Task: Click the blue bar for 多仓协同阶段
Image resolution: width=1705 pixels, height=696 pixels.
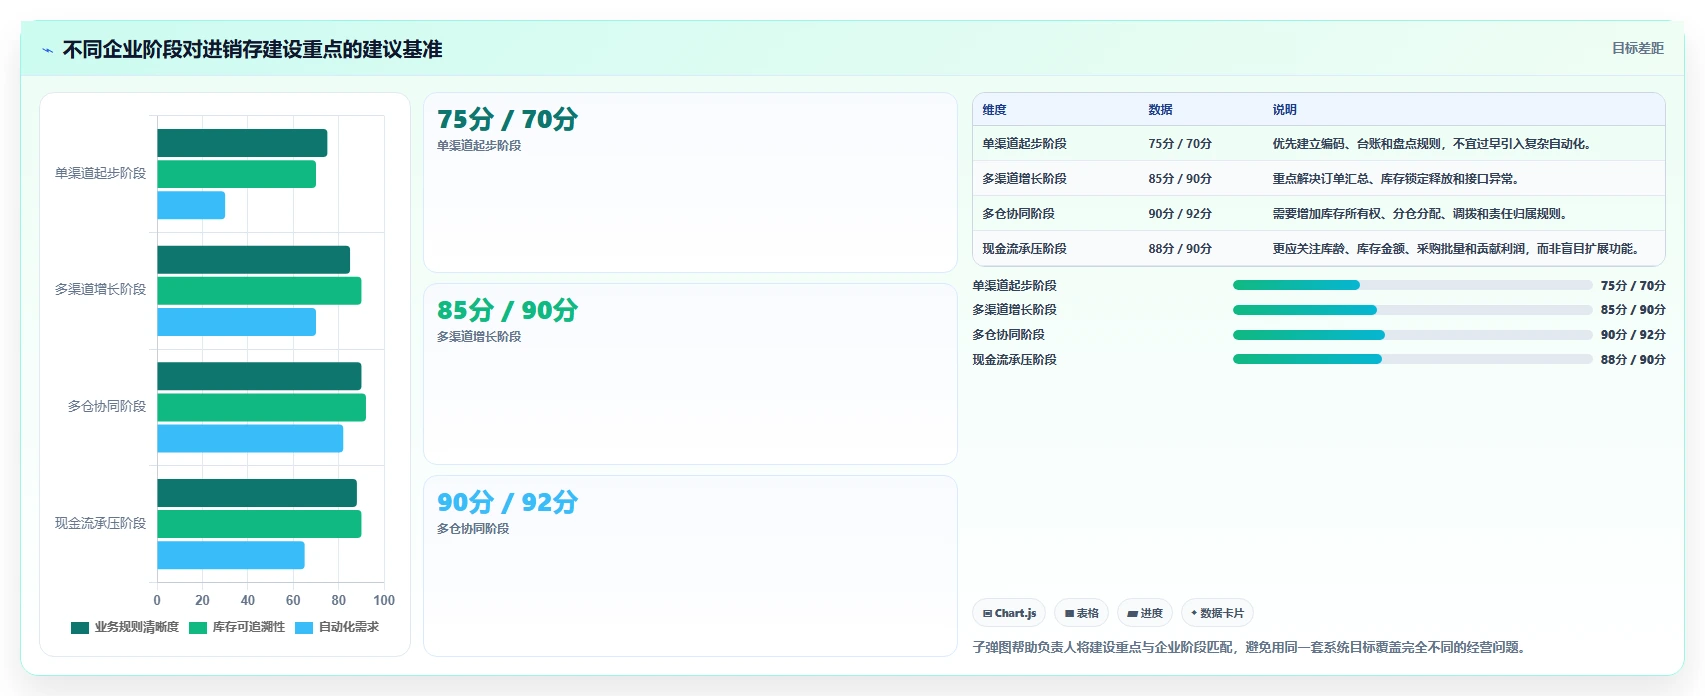Action: pos(250,439)
